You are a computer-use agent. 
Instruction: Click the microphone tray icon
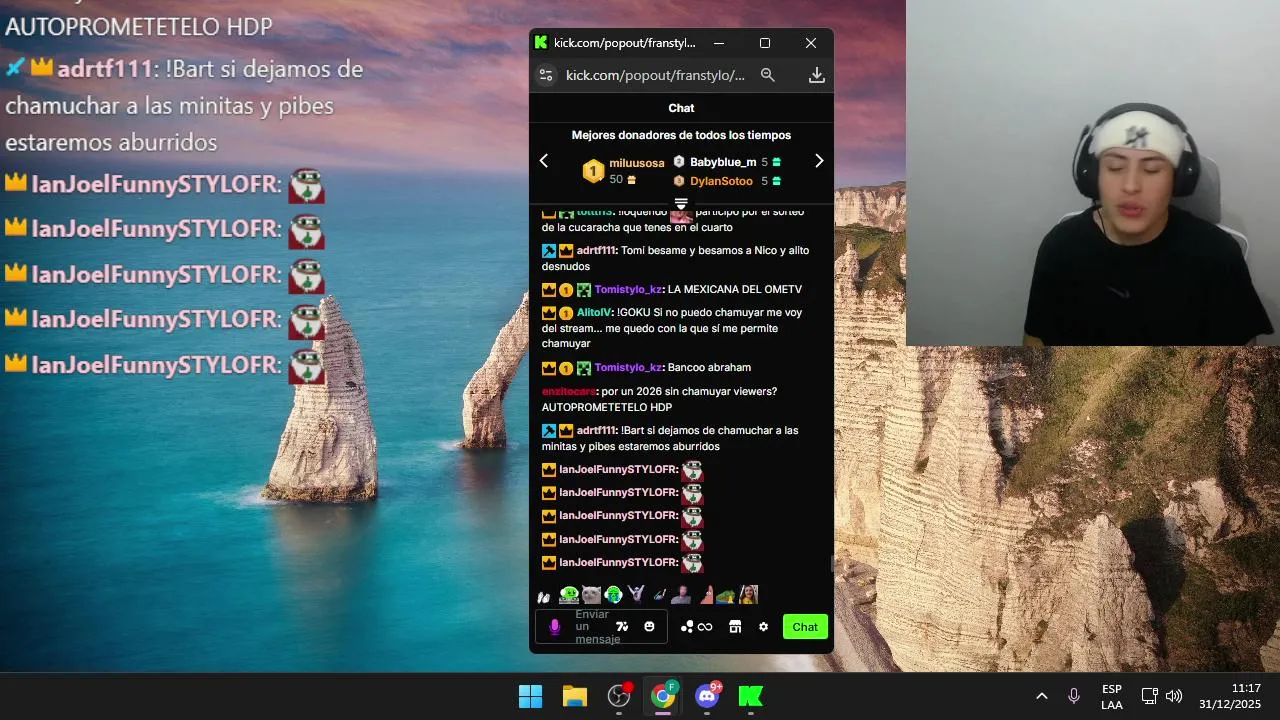1074,696
